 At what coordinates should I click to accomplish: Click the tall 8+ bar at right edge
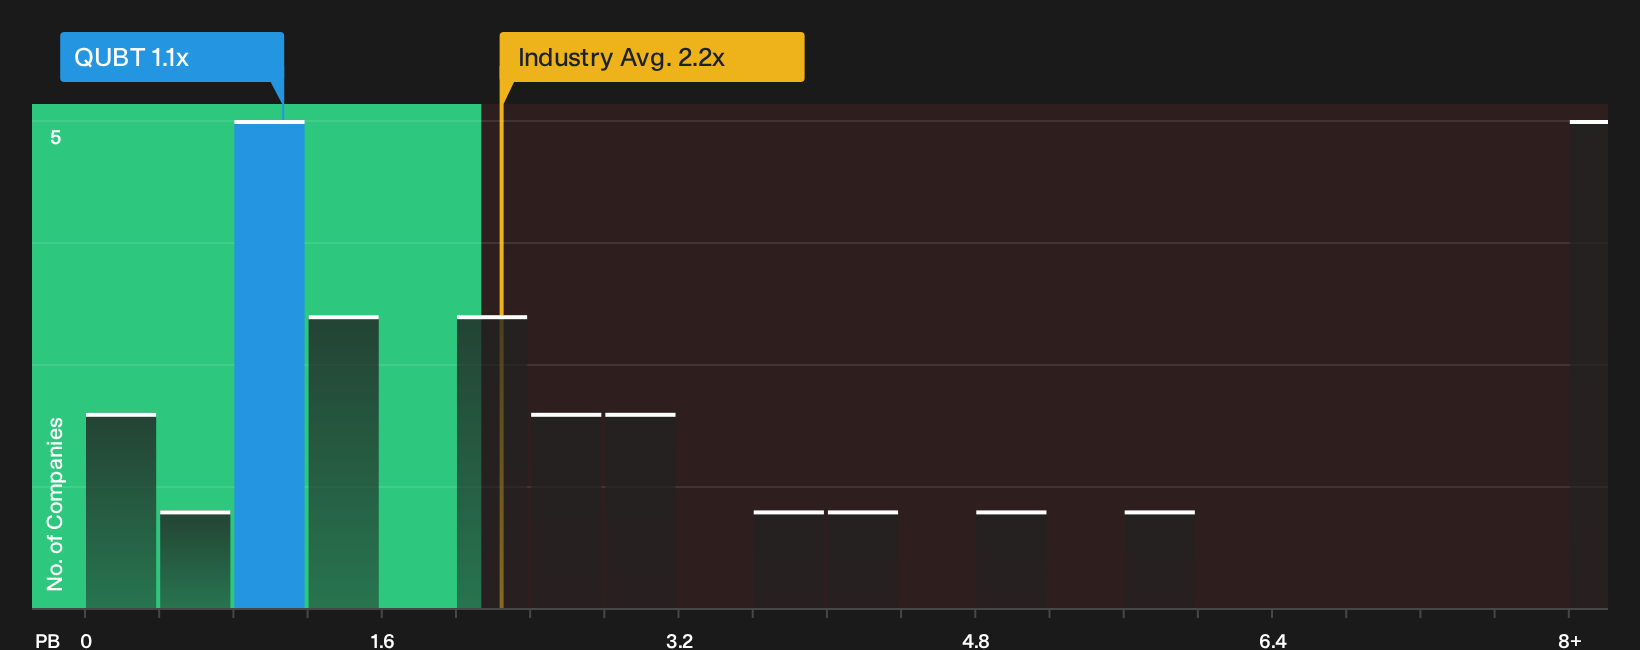point(1589,364)
